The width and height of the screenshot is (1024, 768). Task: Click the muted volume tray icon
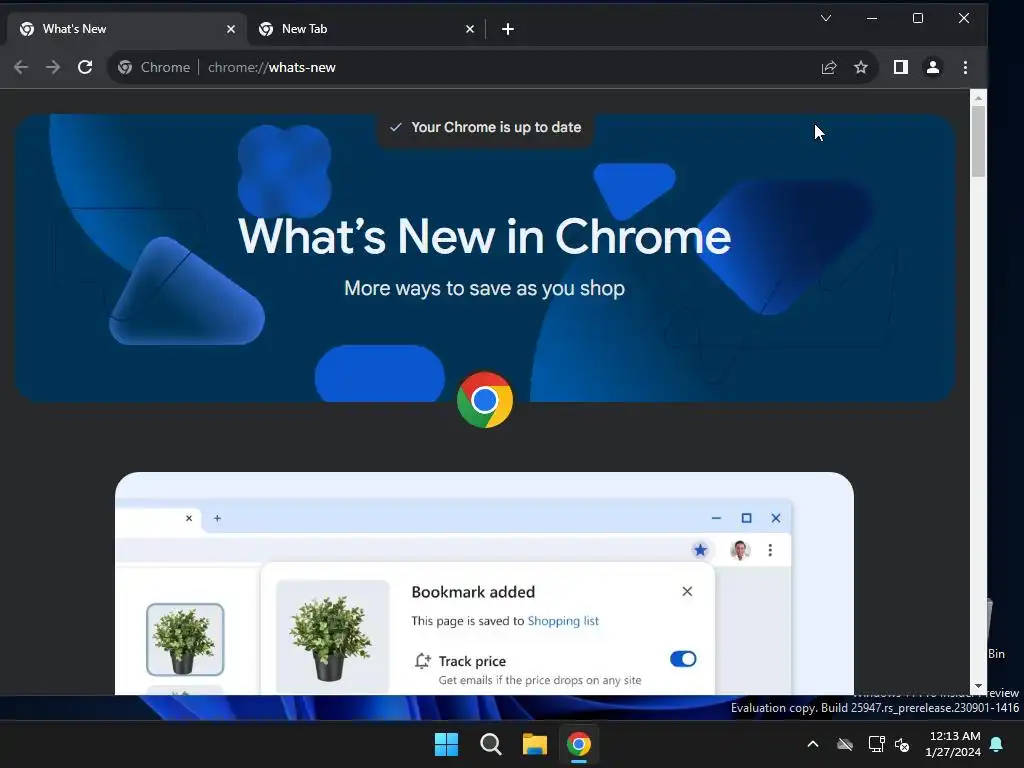coord(902,744)
